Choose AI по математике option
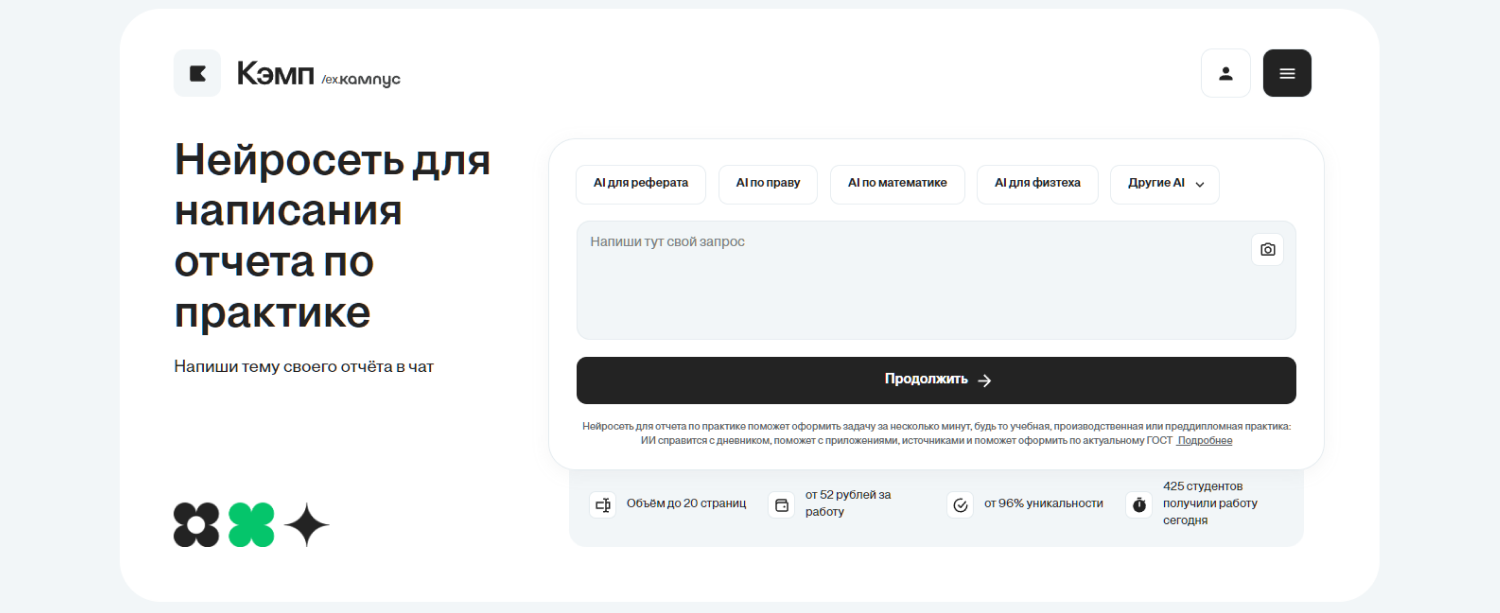Viewport: 1500px width, 613px height. pos(897,184)
